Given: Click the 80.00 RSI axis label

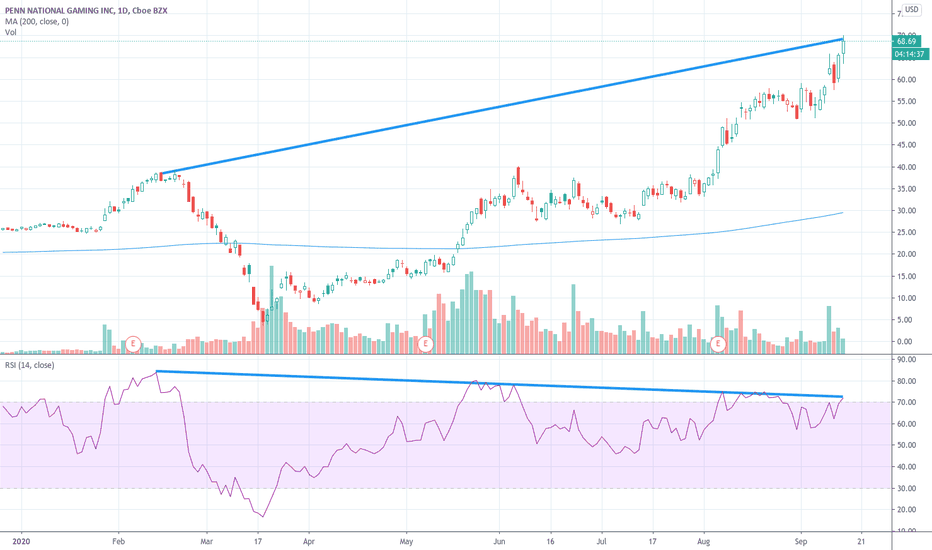Looking at the screenshot, I should point(906,381).
